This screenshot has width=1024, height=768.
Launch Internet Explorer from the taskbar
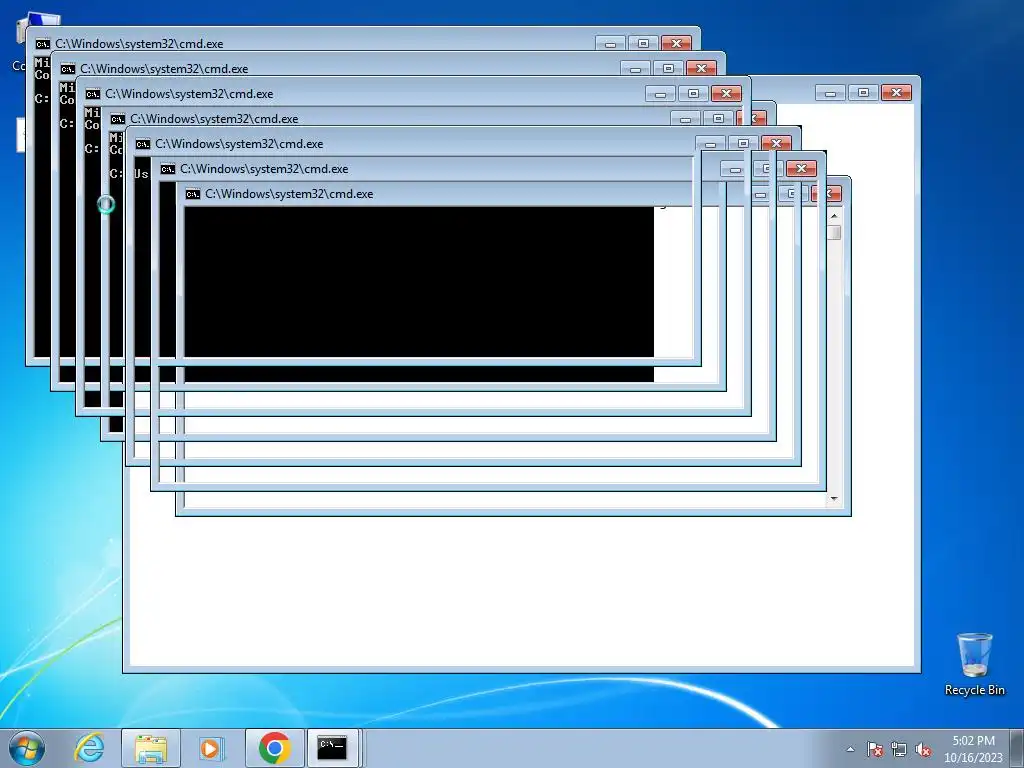(89, 748)
